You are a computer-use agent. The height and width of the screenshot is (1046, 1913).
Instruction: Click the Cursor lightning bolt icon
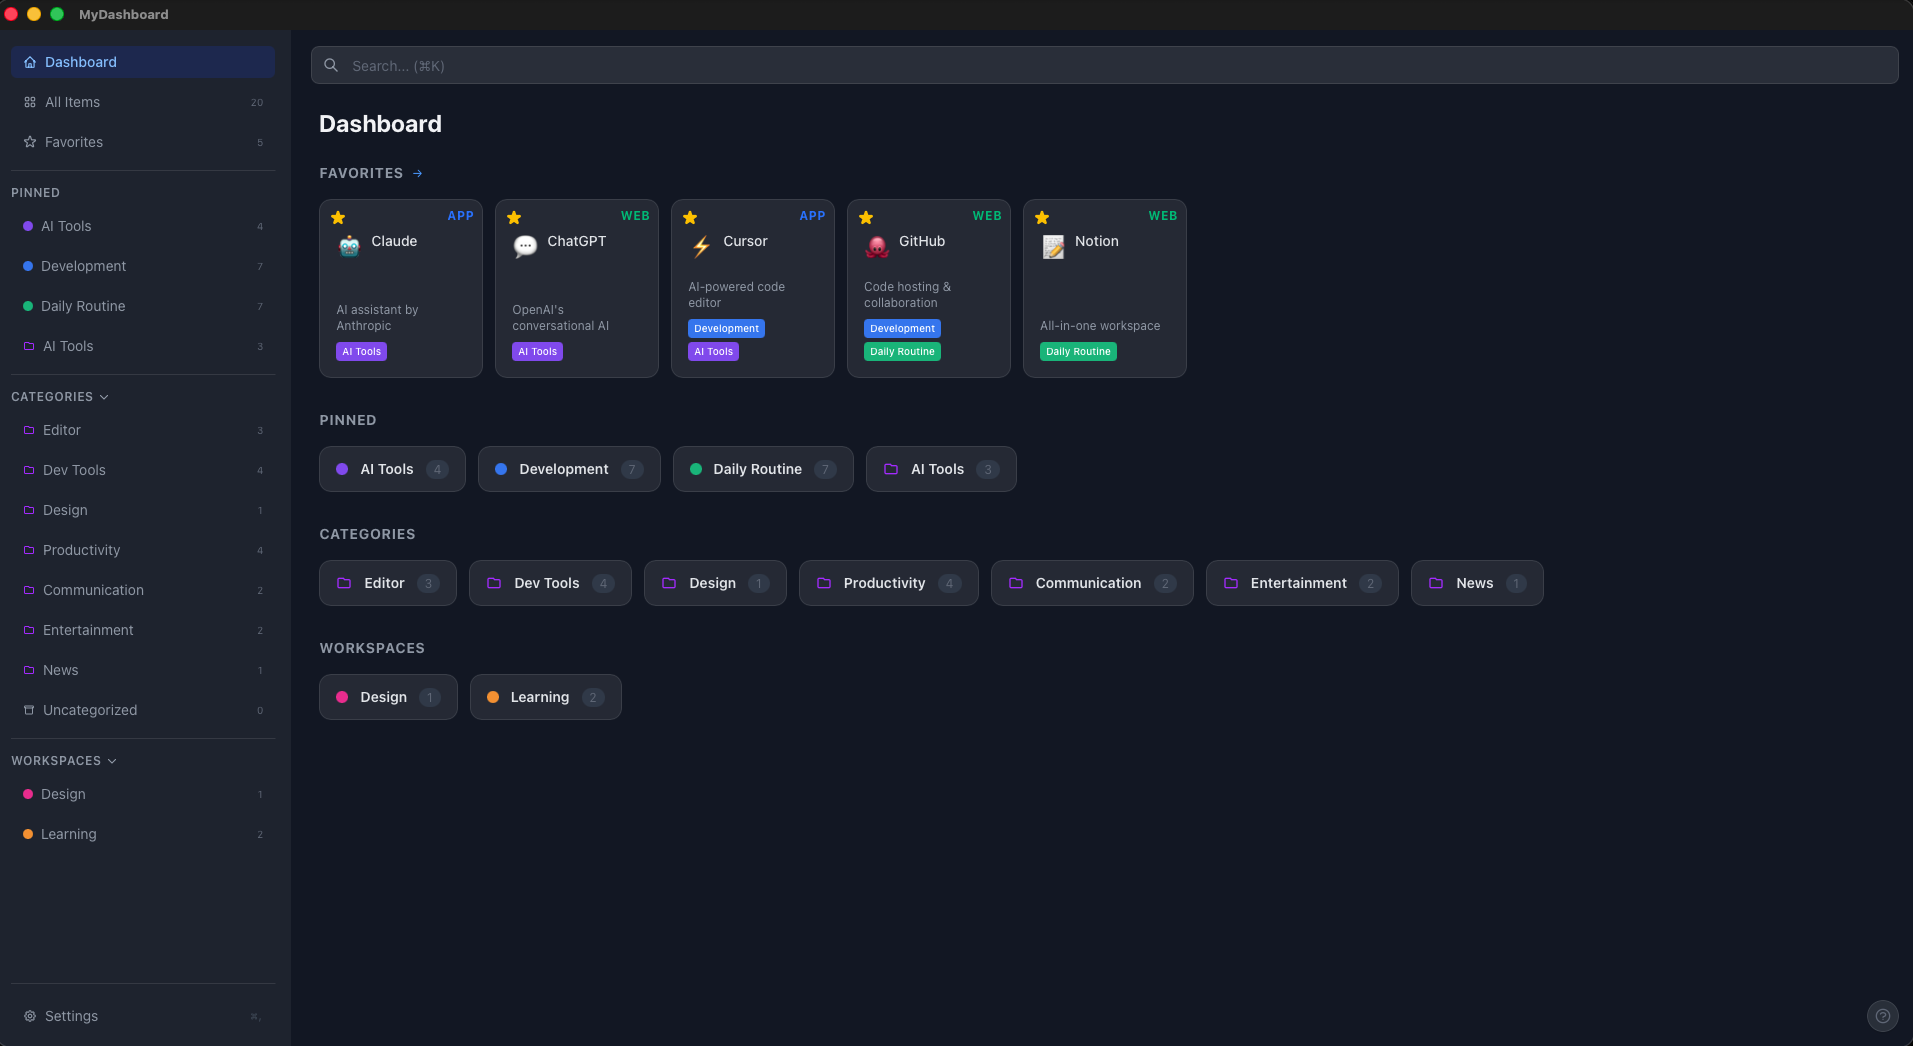(701, 246)
